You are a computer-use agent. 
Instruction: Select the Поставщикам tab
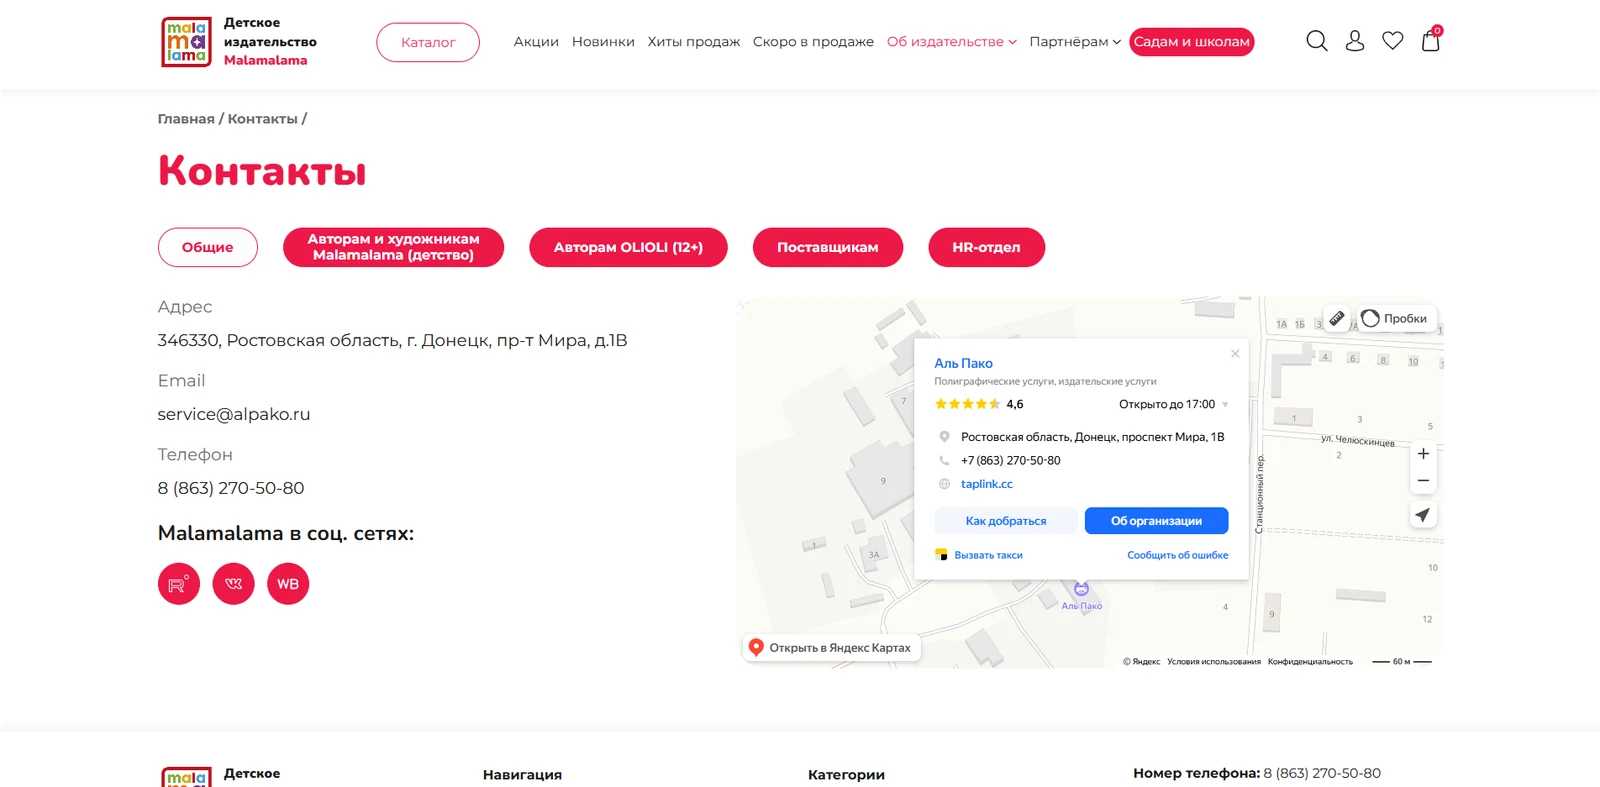[828, 247]
